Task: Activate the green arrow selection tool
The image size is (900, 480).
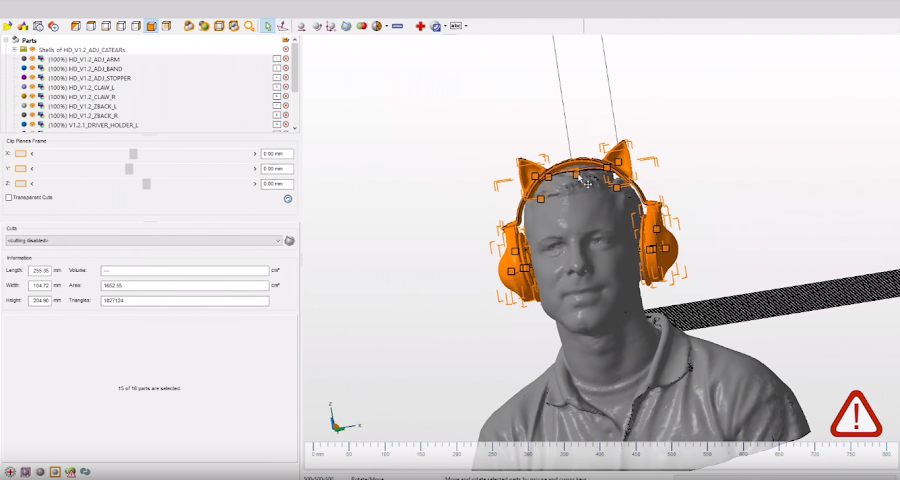Action: (x=267, y=26)
